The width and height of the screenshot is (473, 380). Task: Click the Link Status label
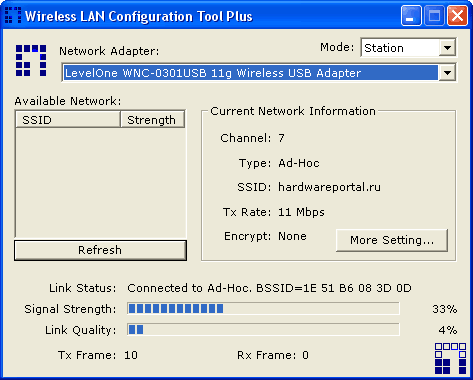[82, 288]
